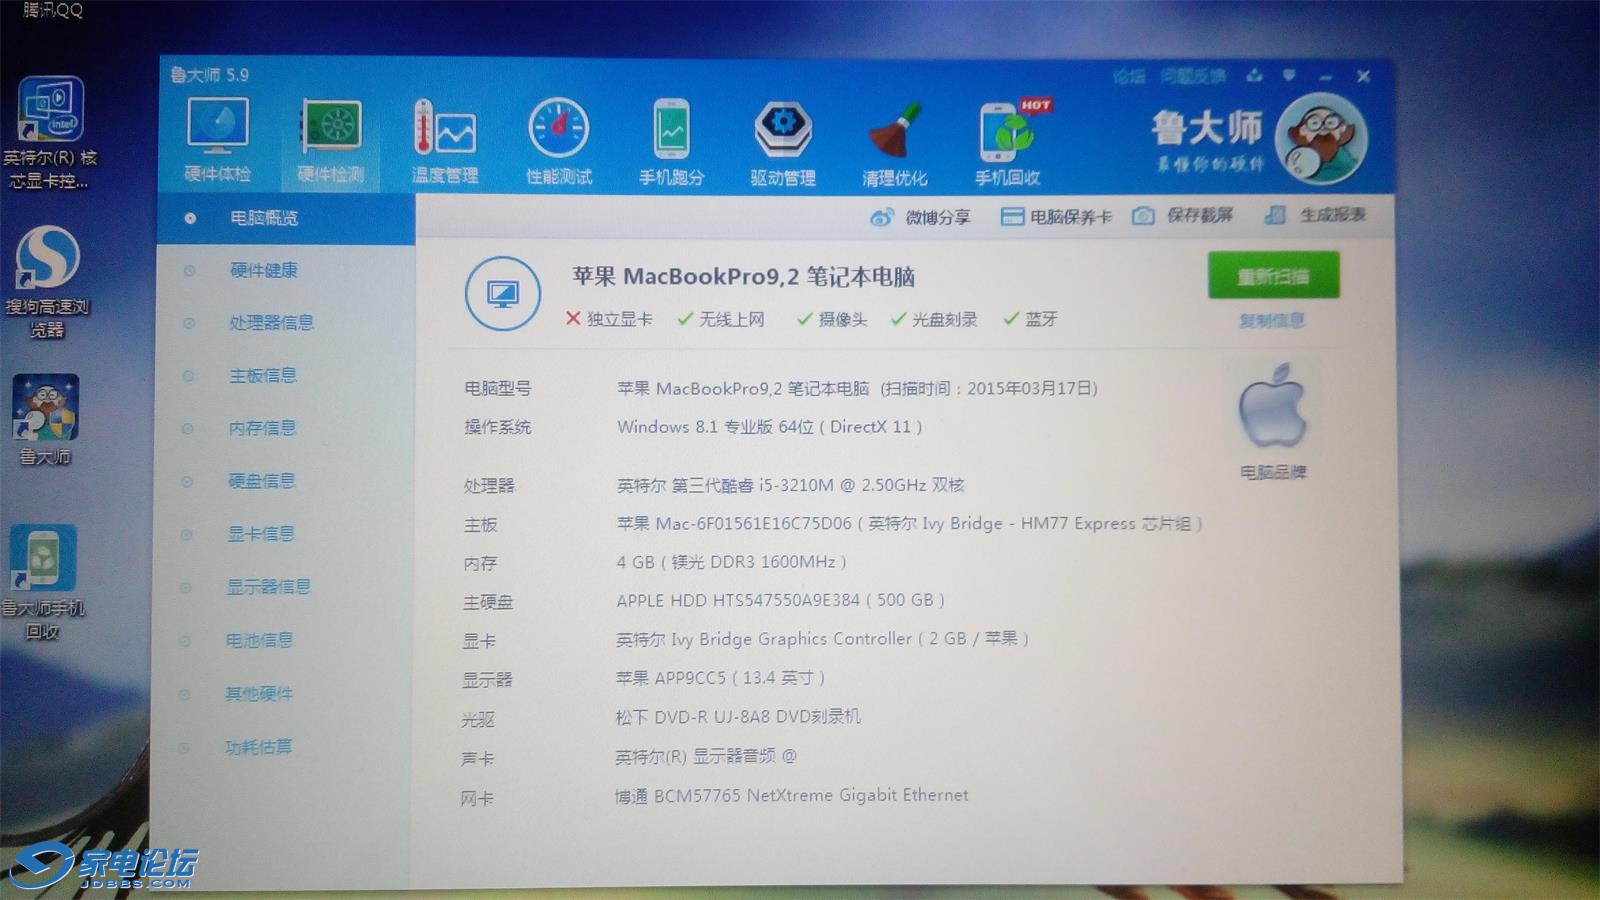The height and width of the screenshot is (900, 1600).
Task: Click the green 重新扫描 rescan button
Action: pyautogui.click(x=1273, y=276)
